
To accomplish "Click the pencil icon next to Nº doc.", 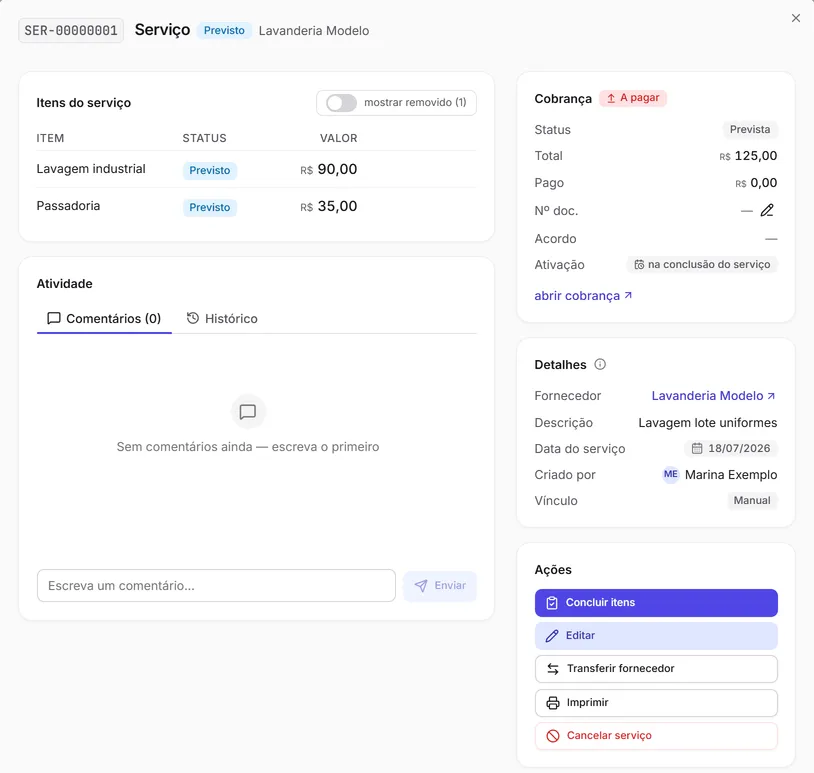I will point(767,210).
